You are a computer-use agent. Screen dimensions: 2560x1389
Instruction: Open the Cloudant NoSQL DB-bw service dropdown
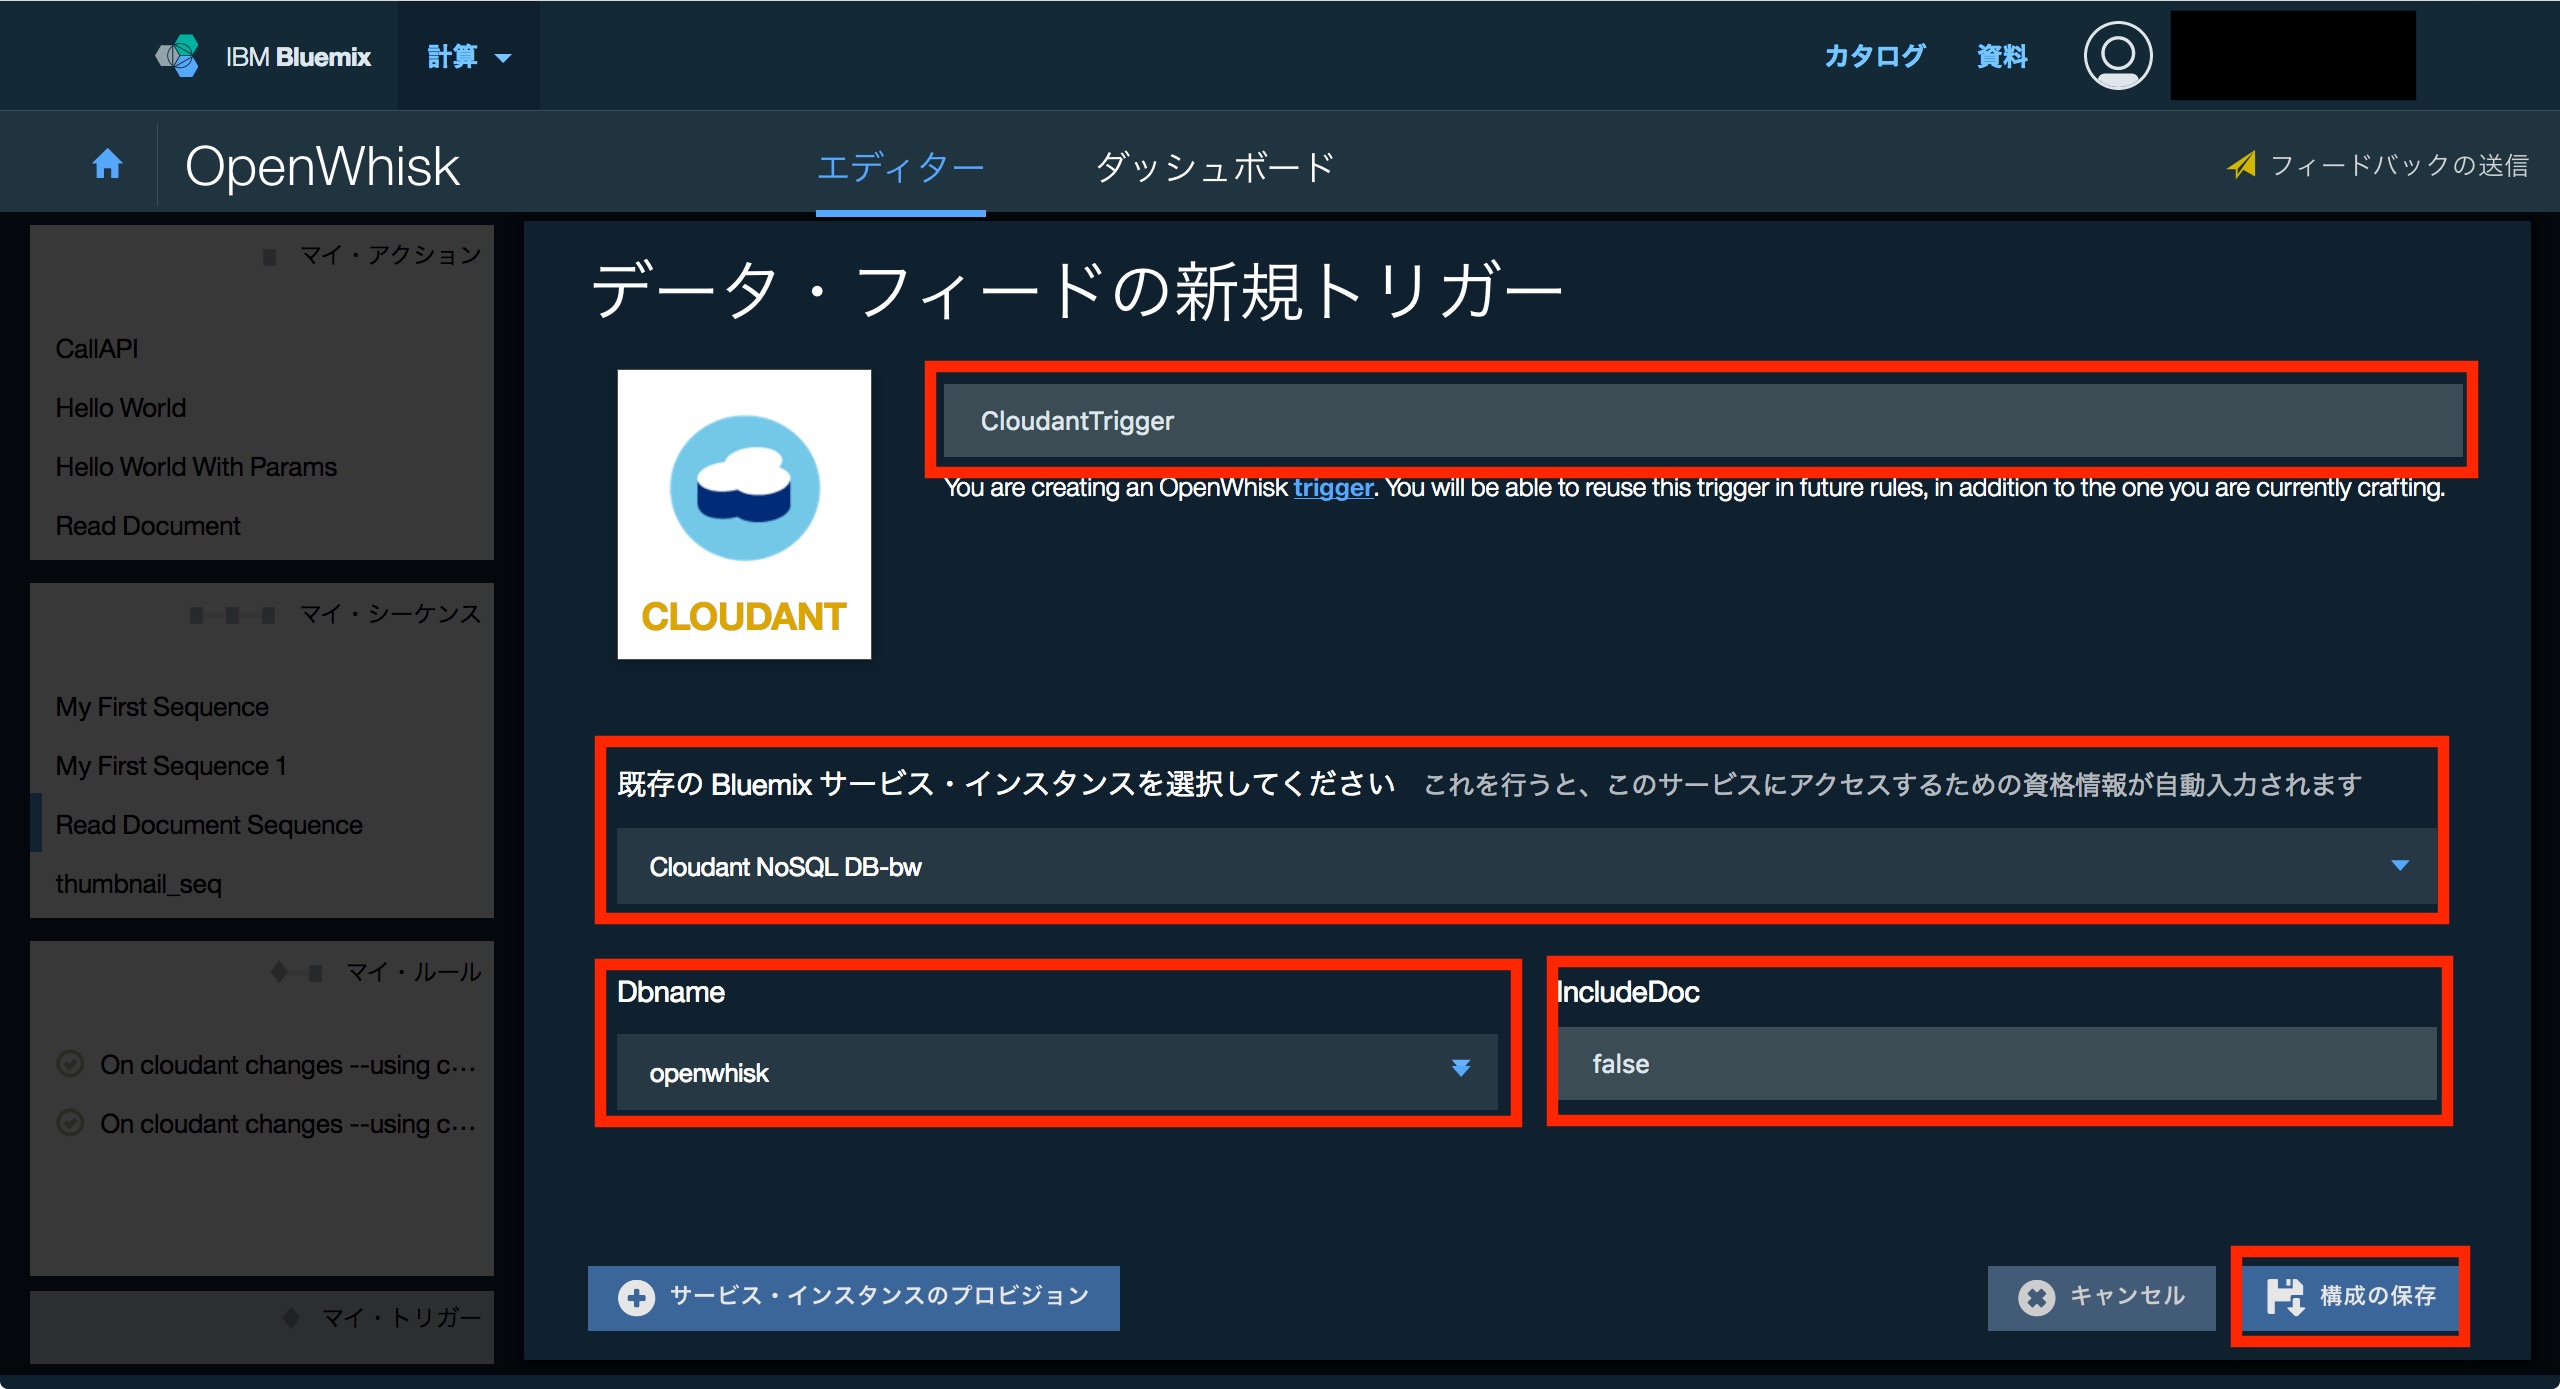(x=1526, y=866)
